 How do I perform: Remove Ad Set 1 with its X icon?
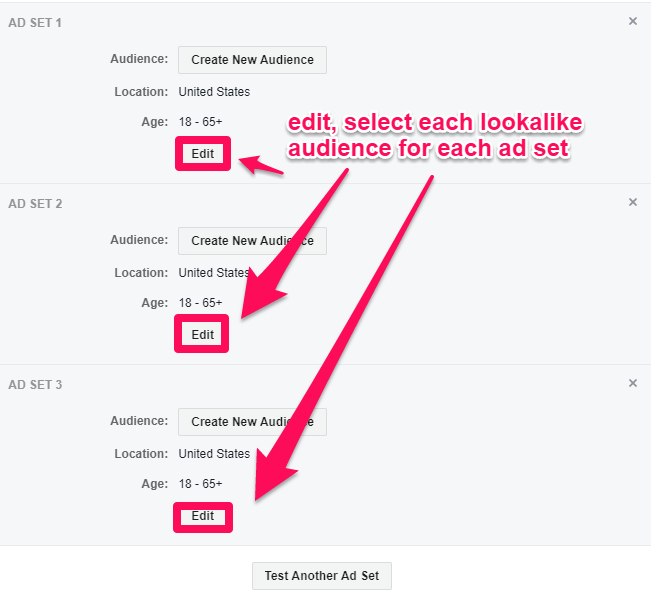pyautogui.click(x=632, y=21)
